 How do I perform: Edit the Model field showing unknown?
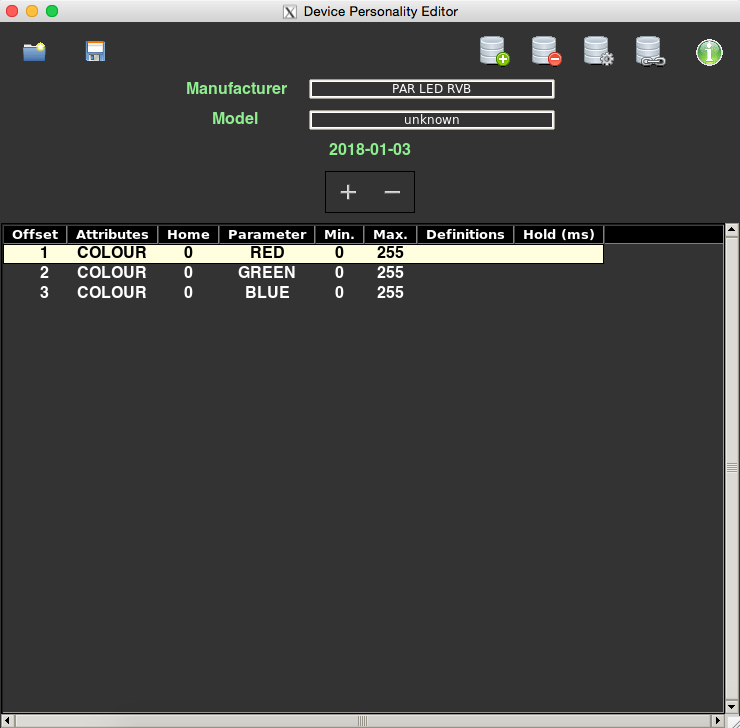pos(431,120)
